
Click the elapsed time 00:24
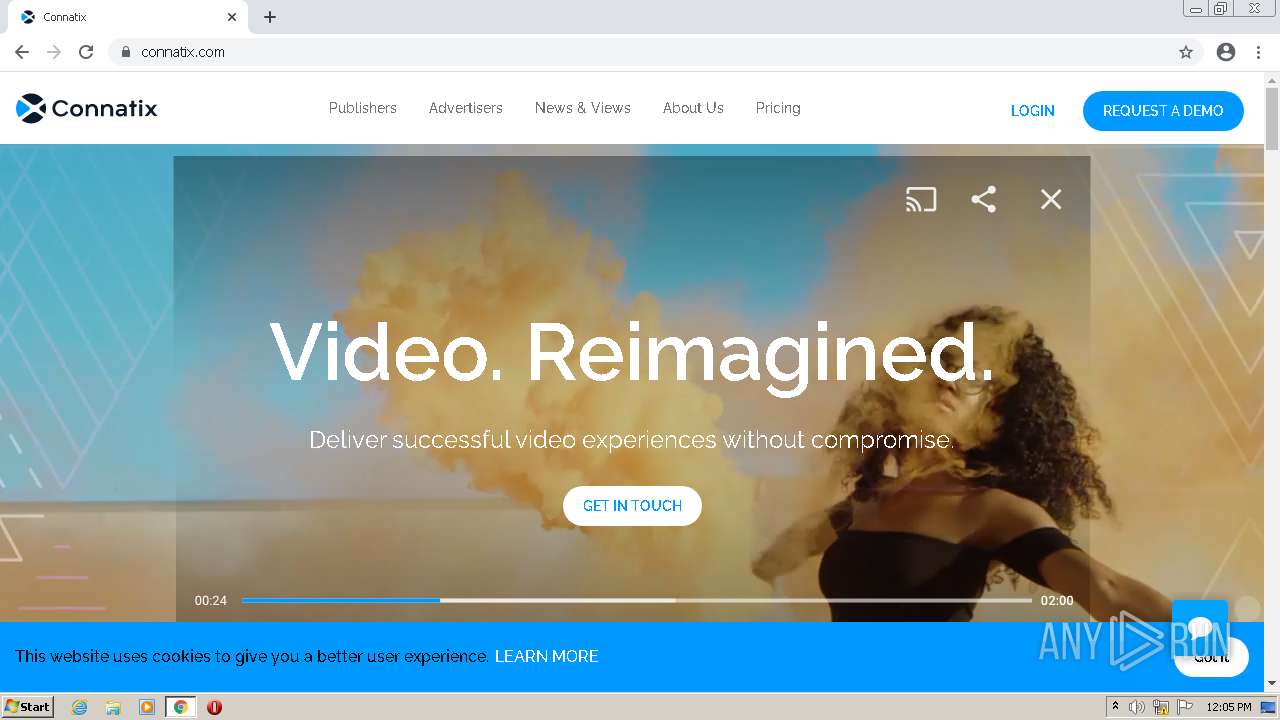tap(211, 601)
